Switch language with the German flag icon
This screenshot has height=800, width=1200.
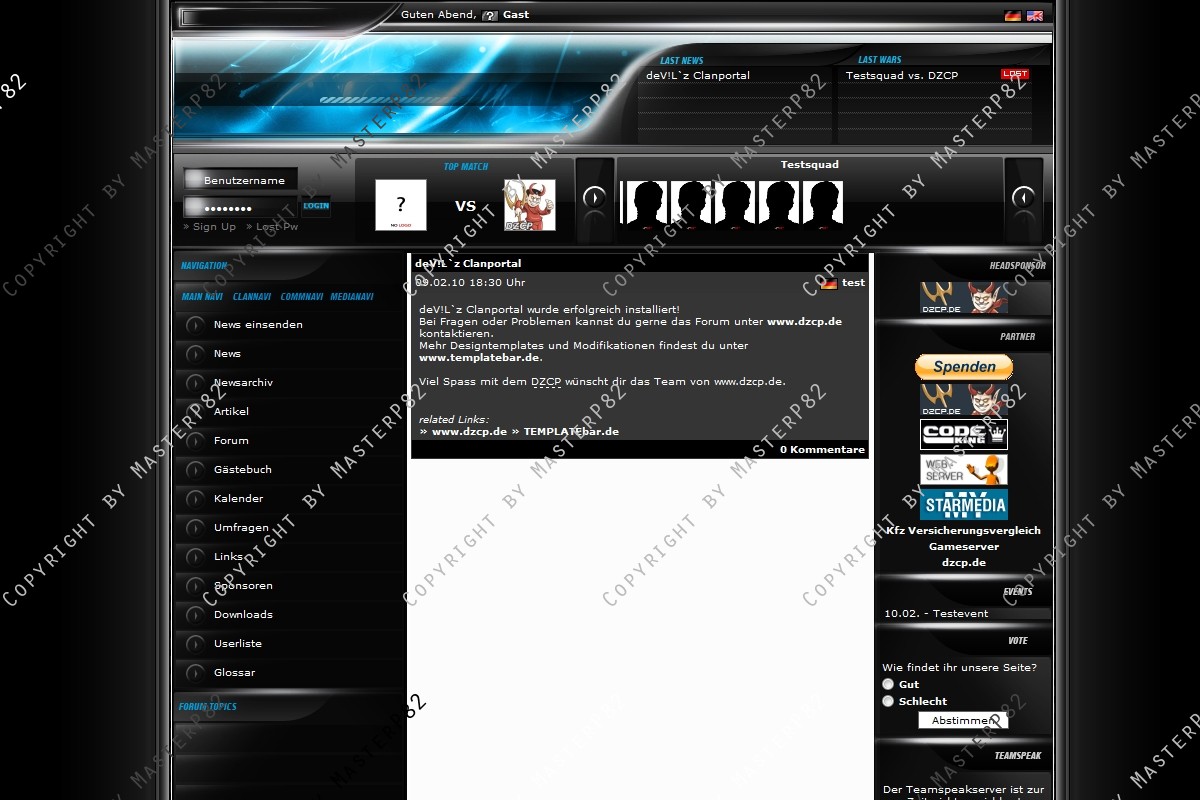tap(1012, 16)
